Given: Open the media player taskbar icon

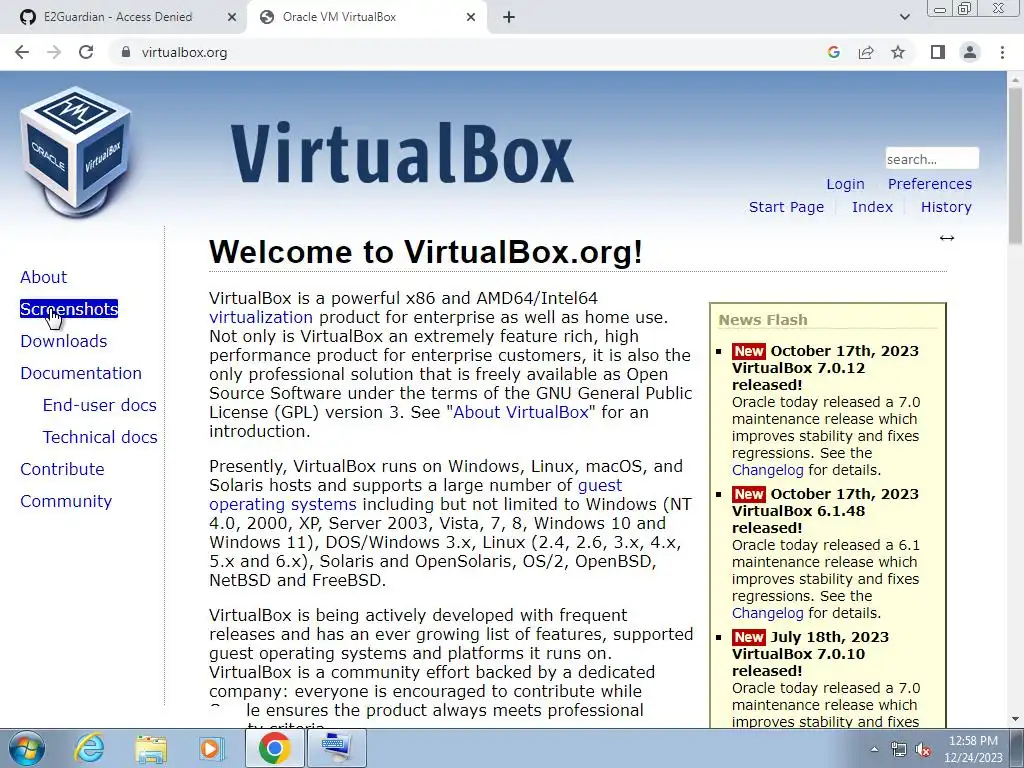Looking at the screenshot, I should [212, 748].
